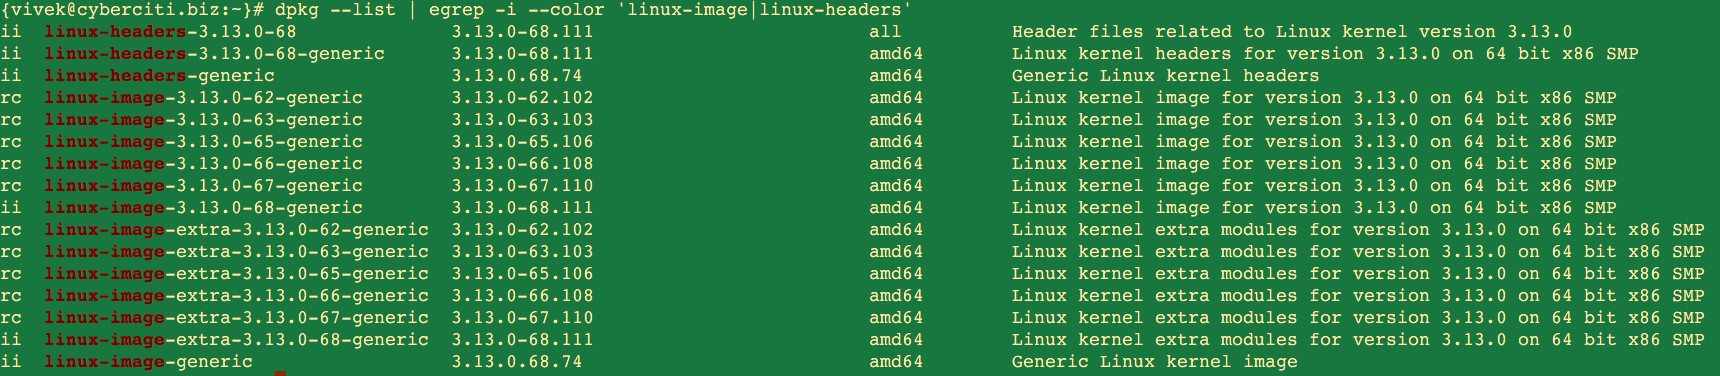Viewport: 1720px width, 376px height.
Task: Click 'Generic Linux kernel image' description
Action: (x=1154, y=362)
